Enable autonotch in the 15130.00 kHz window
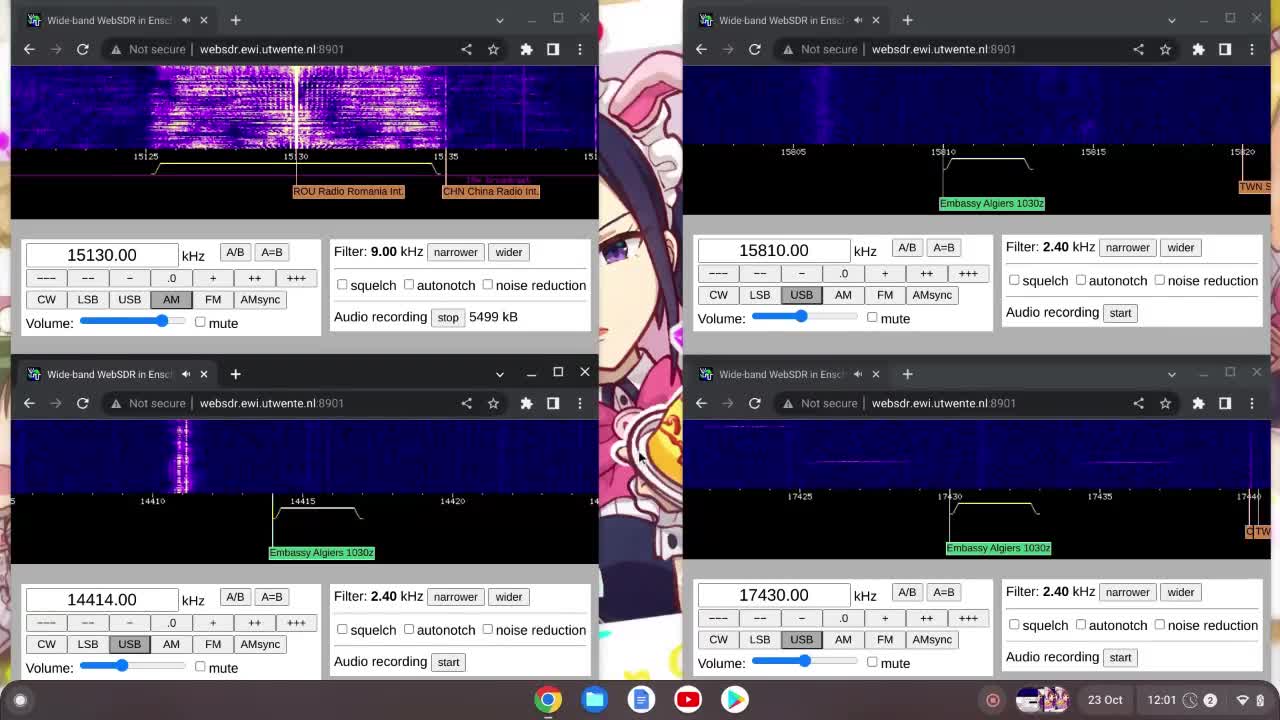The height and width of the screenshot is (720, 1280). [x=409, y=285]
